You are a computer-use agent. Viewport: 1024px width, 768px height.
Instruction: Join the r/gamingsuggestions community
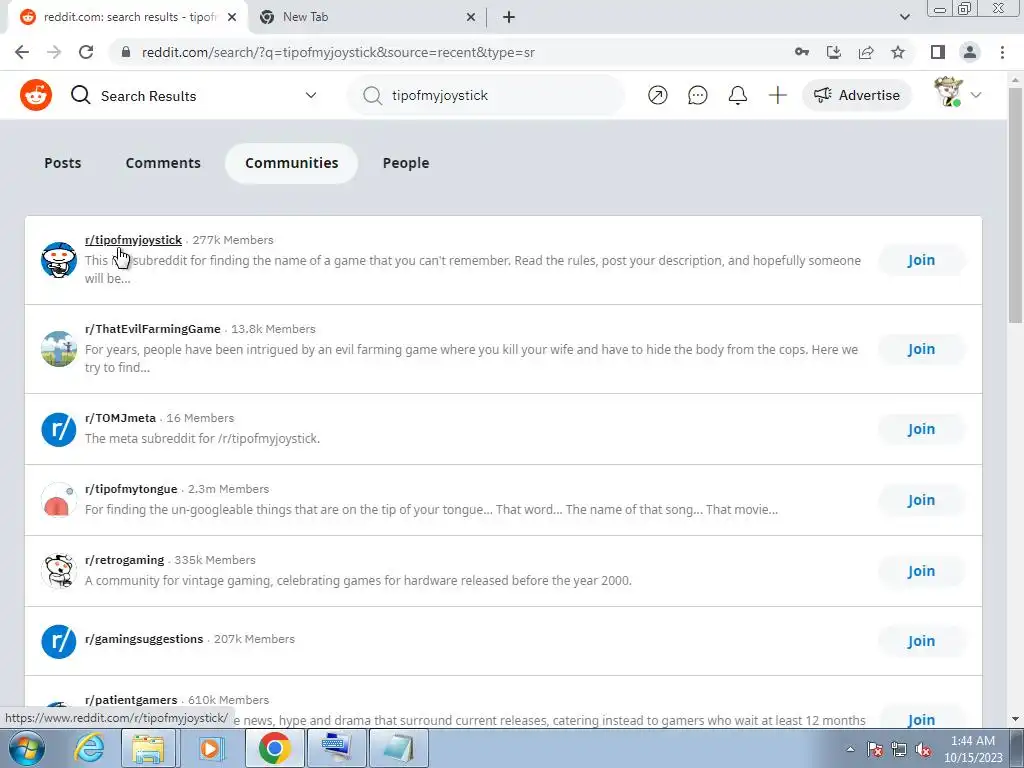point(921,641)
